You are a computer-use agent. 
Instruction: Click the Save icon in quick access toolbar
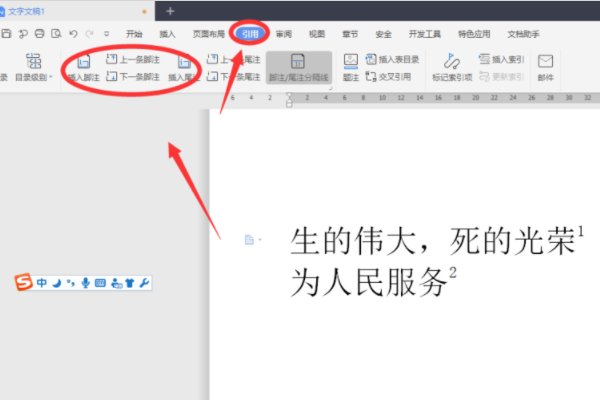click(x=6, y=34)
